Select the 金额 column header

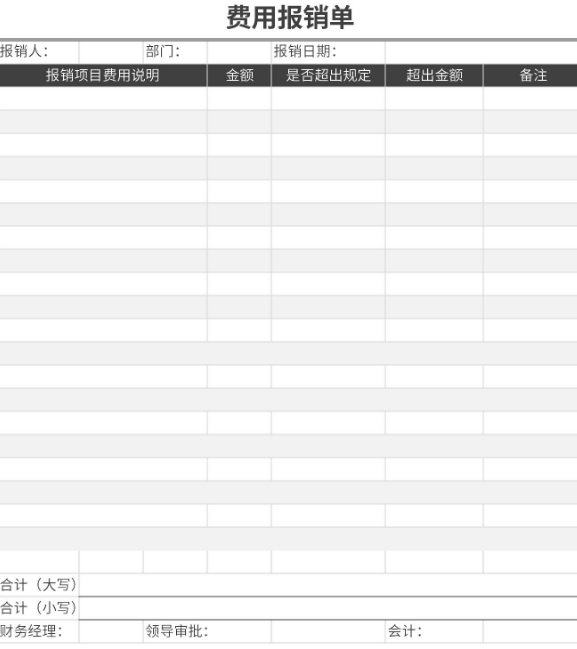(x=239, y=75)
